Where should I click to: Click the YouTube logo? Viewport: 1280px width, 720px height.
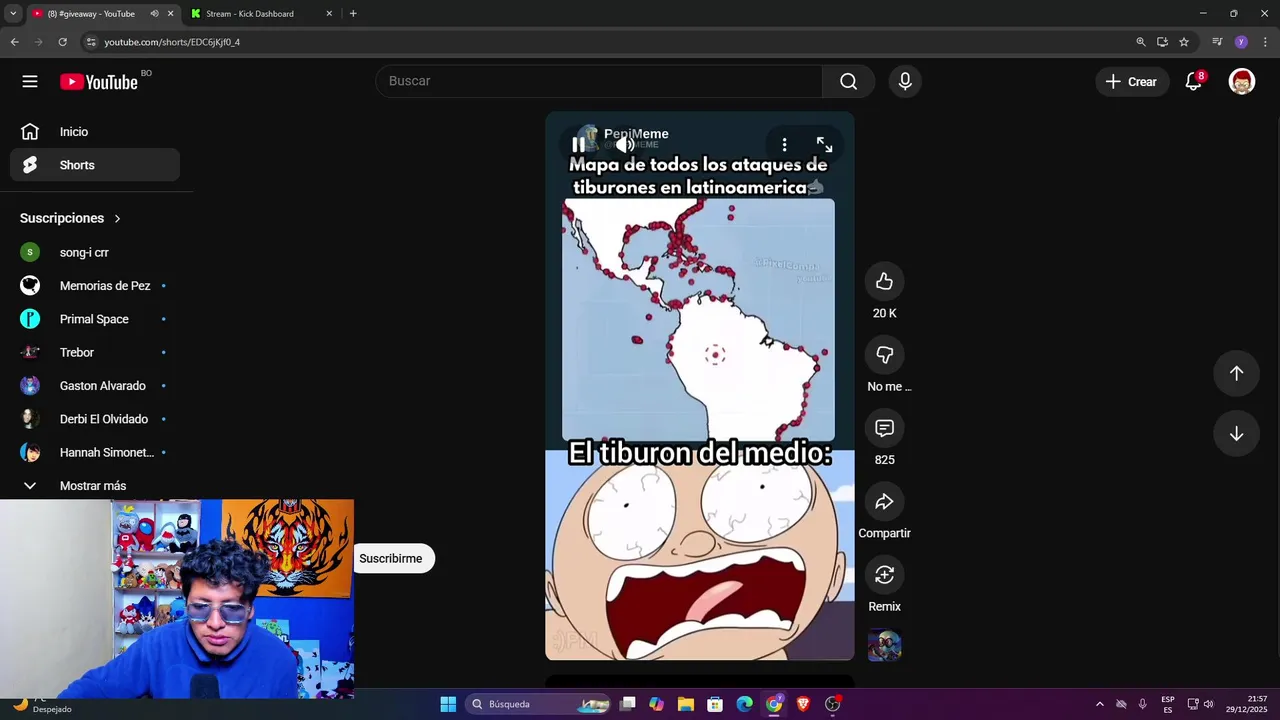pos(98,82)
